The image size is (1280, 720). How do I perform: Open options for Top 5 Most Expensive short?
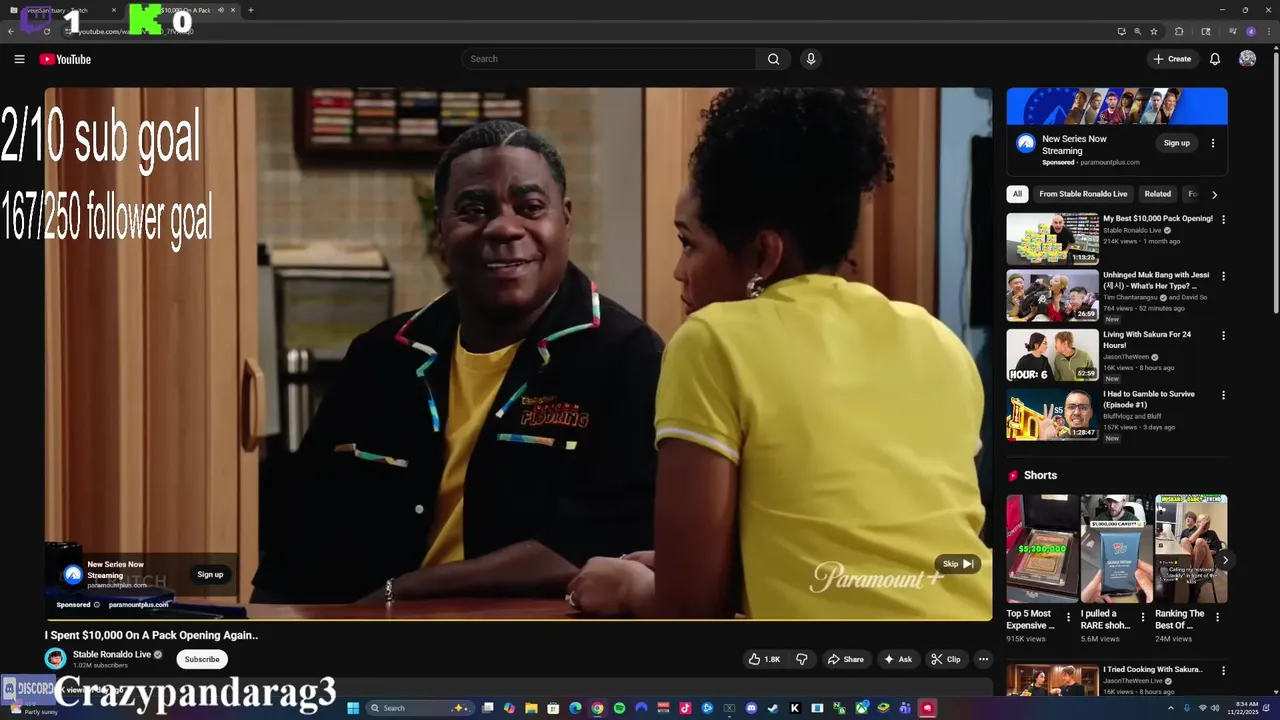(1068, 617)
